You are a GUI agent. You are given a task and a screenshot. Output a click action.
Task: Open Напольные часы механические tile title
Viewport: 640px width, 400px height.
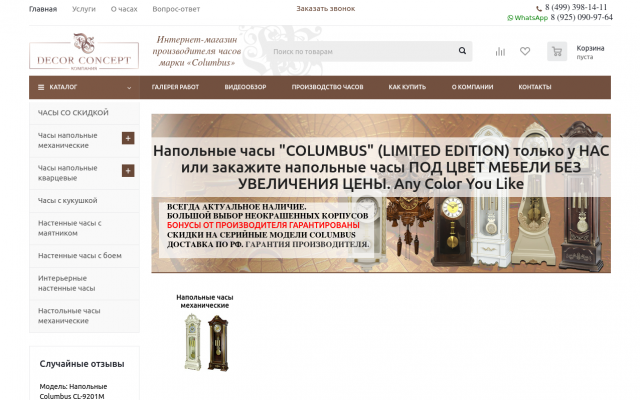pos(204,301)
